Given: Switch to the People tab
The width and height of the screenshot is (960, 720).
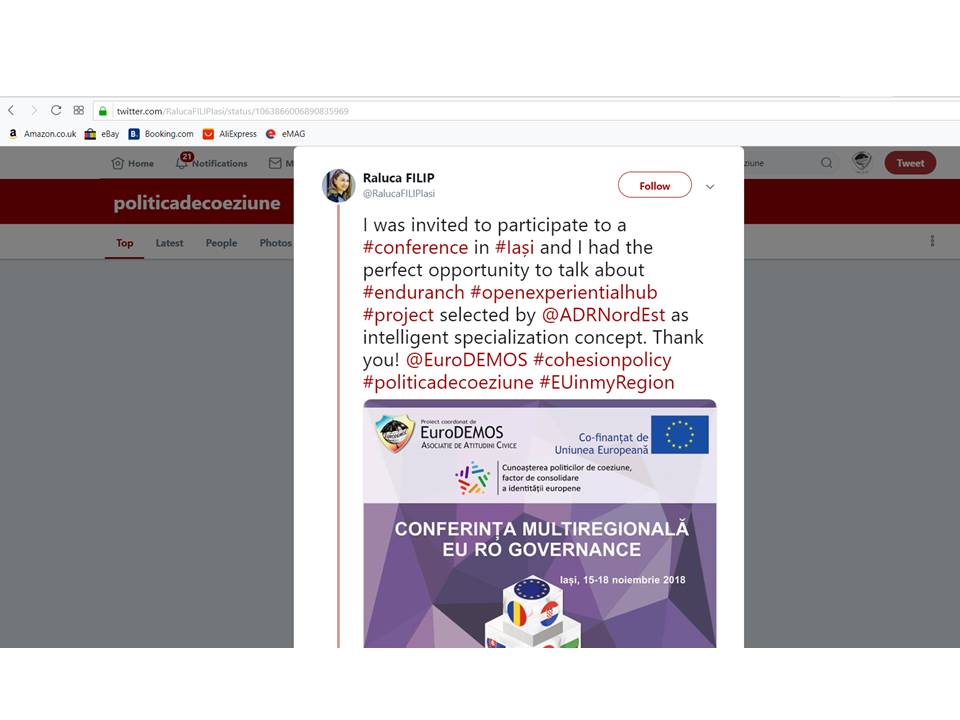Looking at the screenshot, I should [x=221, y=243].
